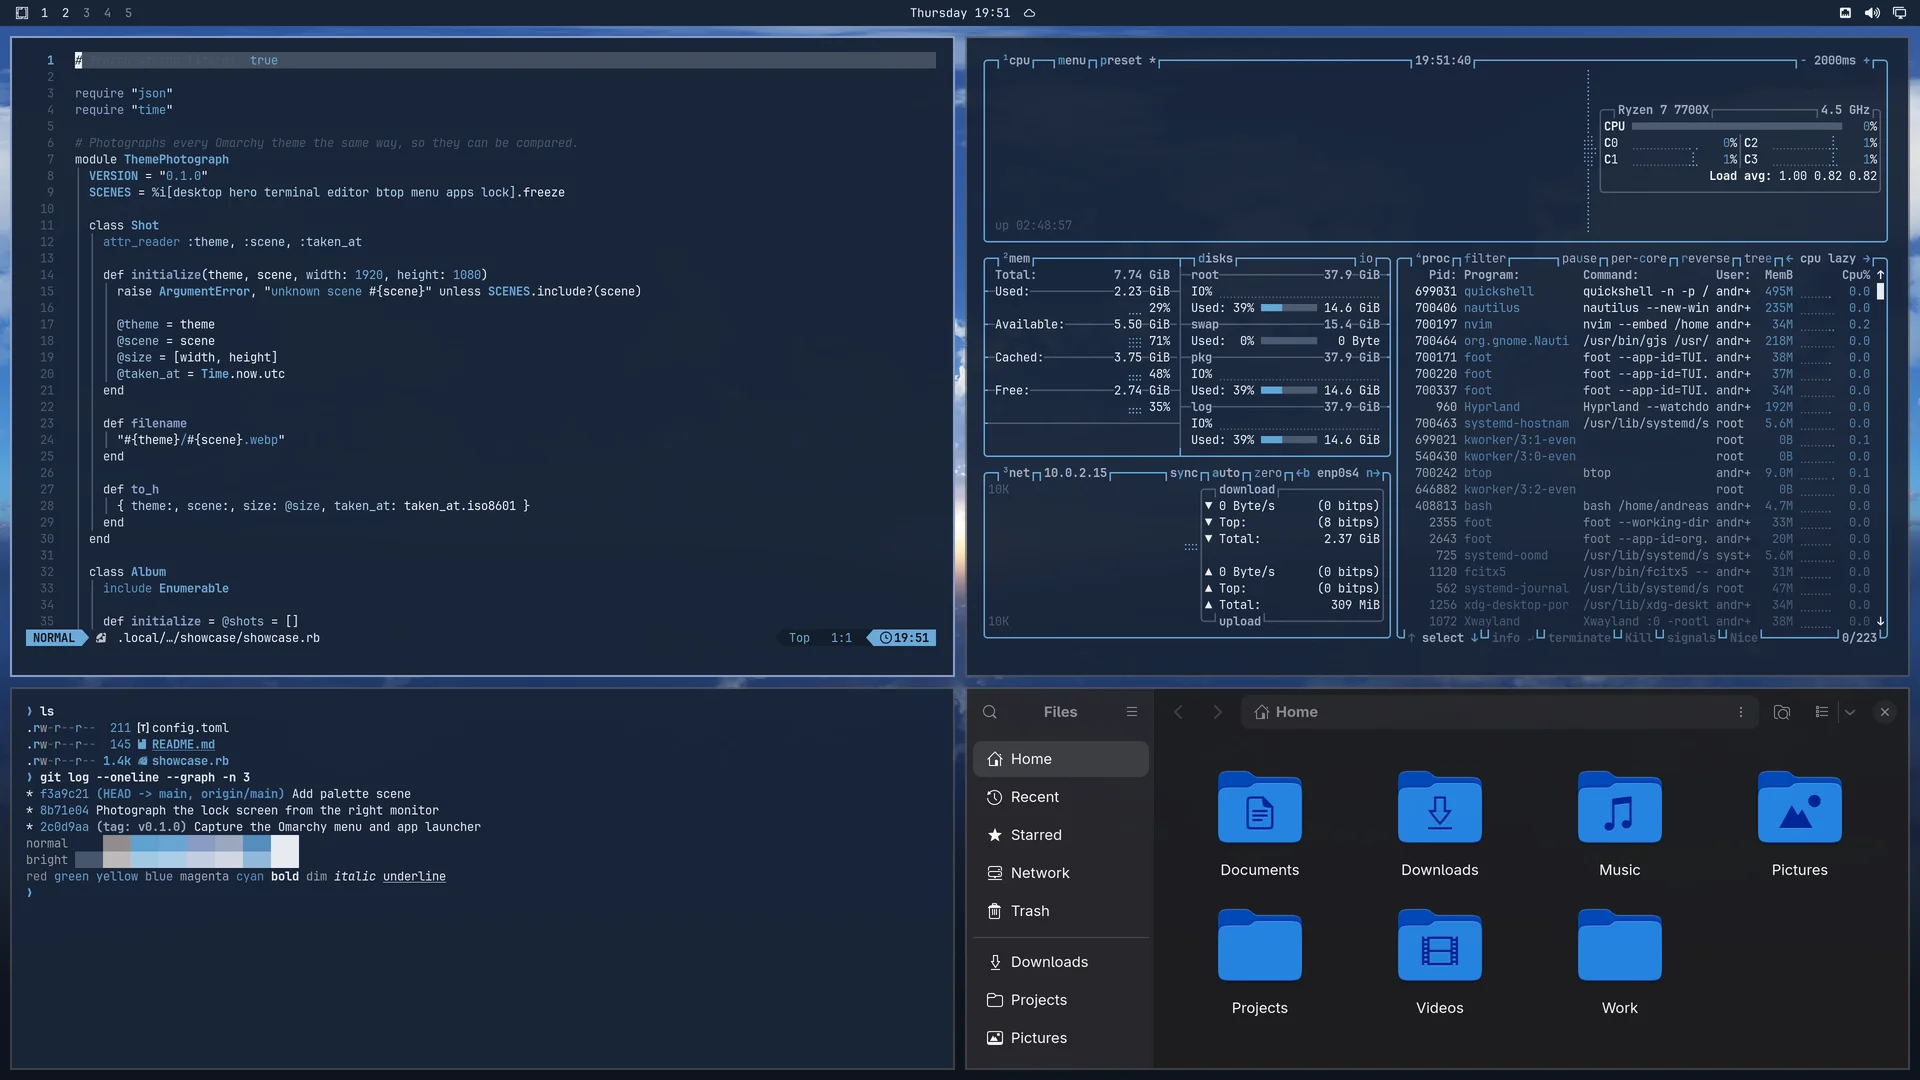This screenshot has height=1080, width=1920.
Task: Select Trash in Files sidebar
Action: pyautogui.click(x=1061, y=911)
